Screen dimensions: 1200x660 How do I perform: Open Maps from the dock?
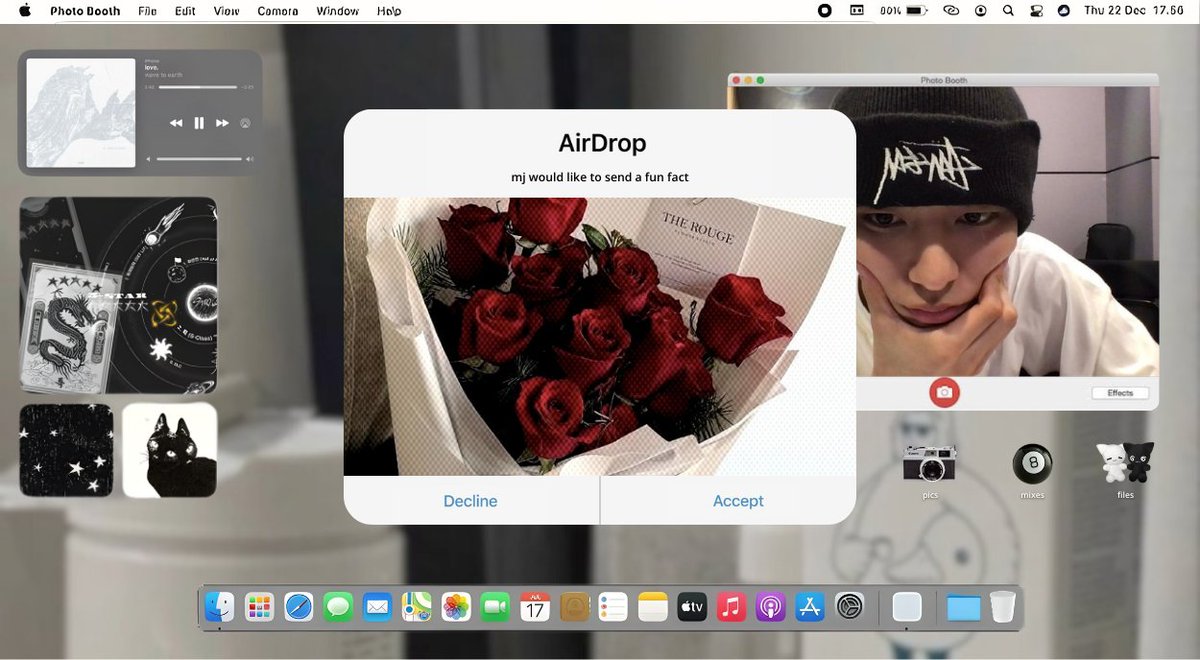(417, 606)
